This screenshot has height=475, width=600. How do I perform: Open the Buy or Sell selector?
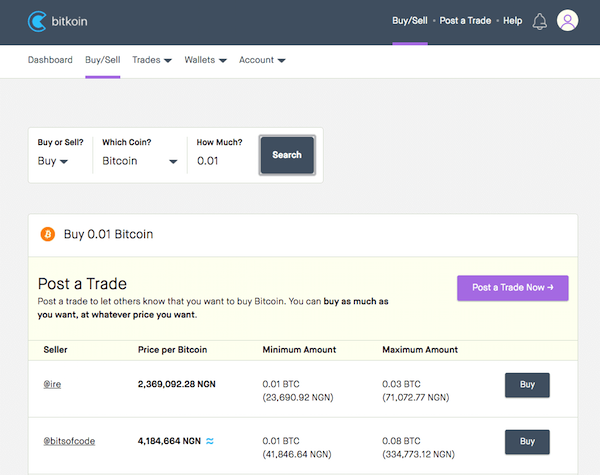point(53,161)
